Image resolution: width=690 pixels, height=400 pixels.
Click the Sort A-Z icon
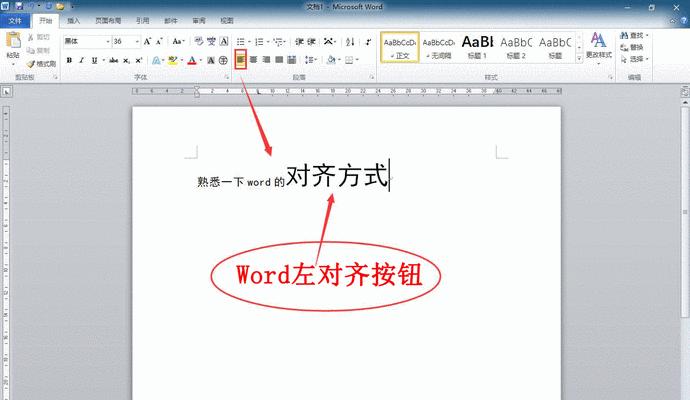point(350,42)
